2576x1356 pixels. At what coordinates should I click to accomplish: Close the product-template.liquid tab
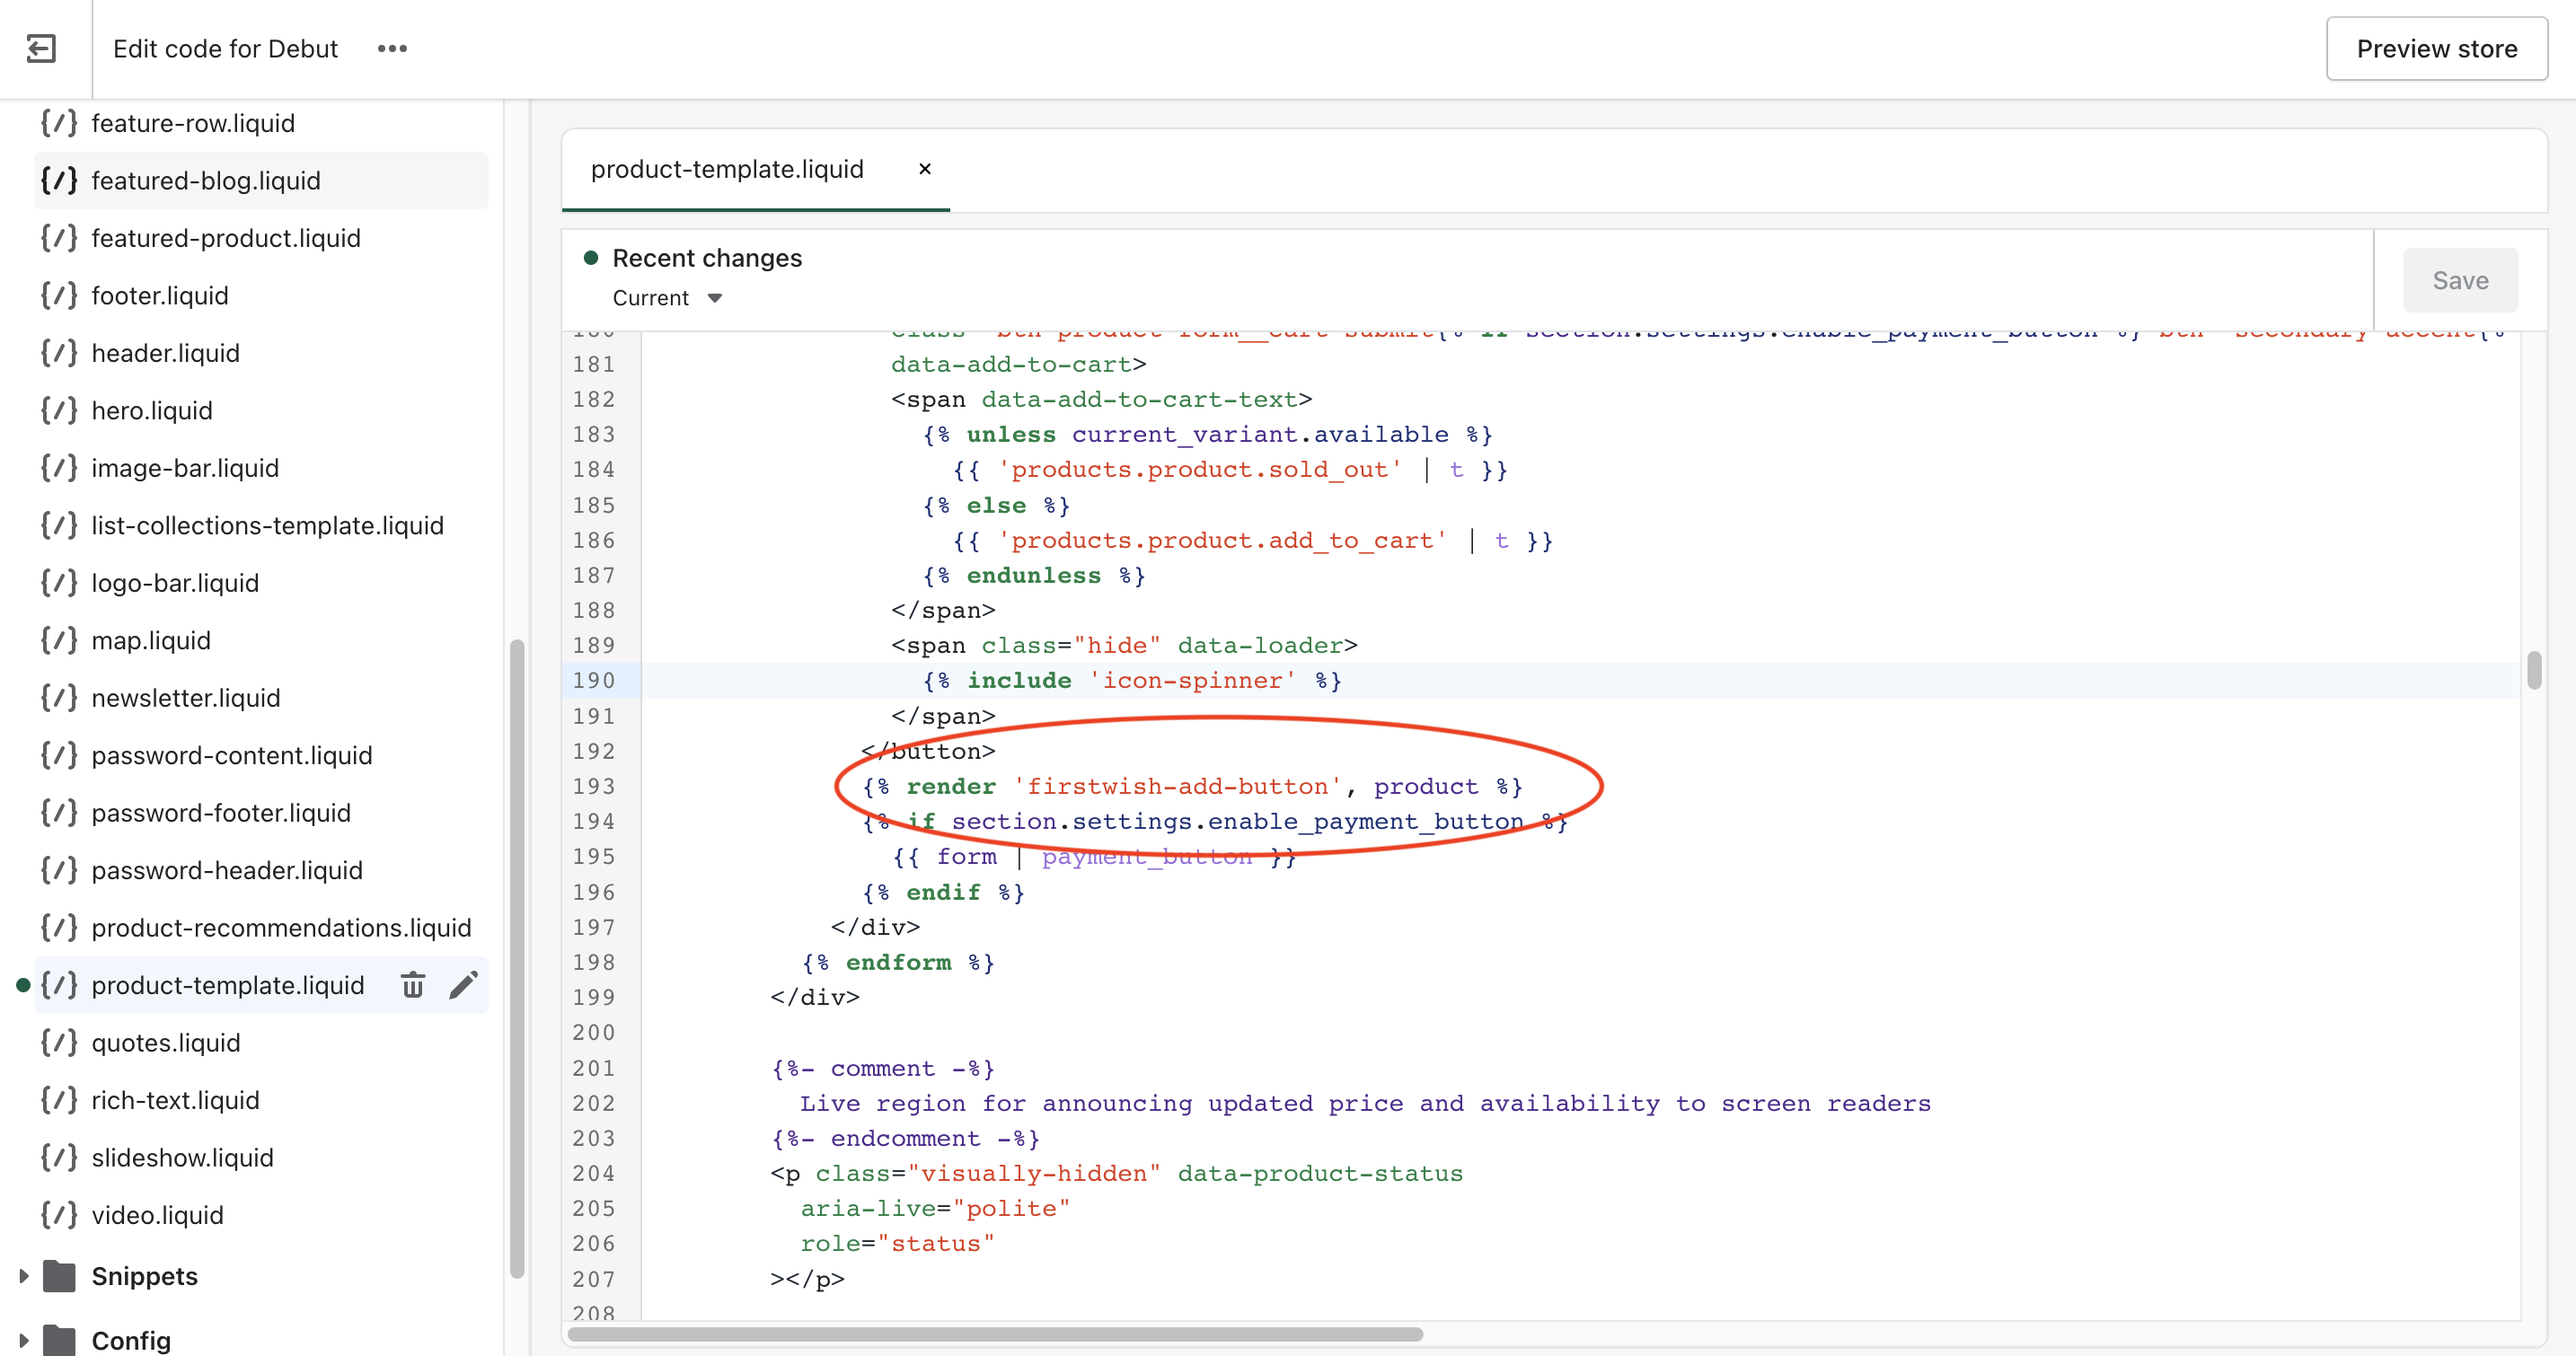(925, 169)
